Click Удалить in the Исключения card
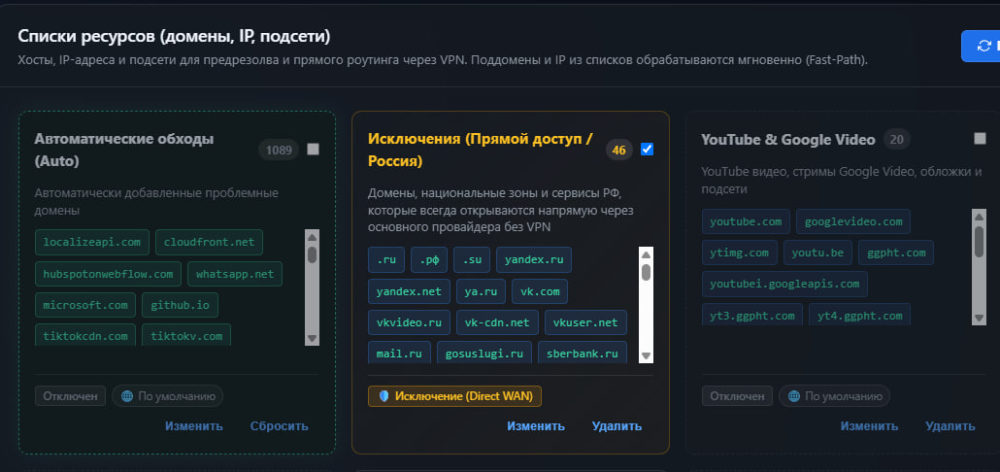The height and width of the screenshot is (472, 1000). click(x=617, y=426)
